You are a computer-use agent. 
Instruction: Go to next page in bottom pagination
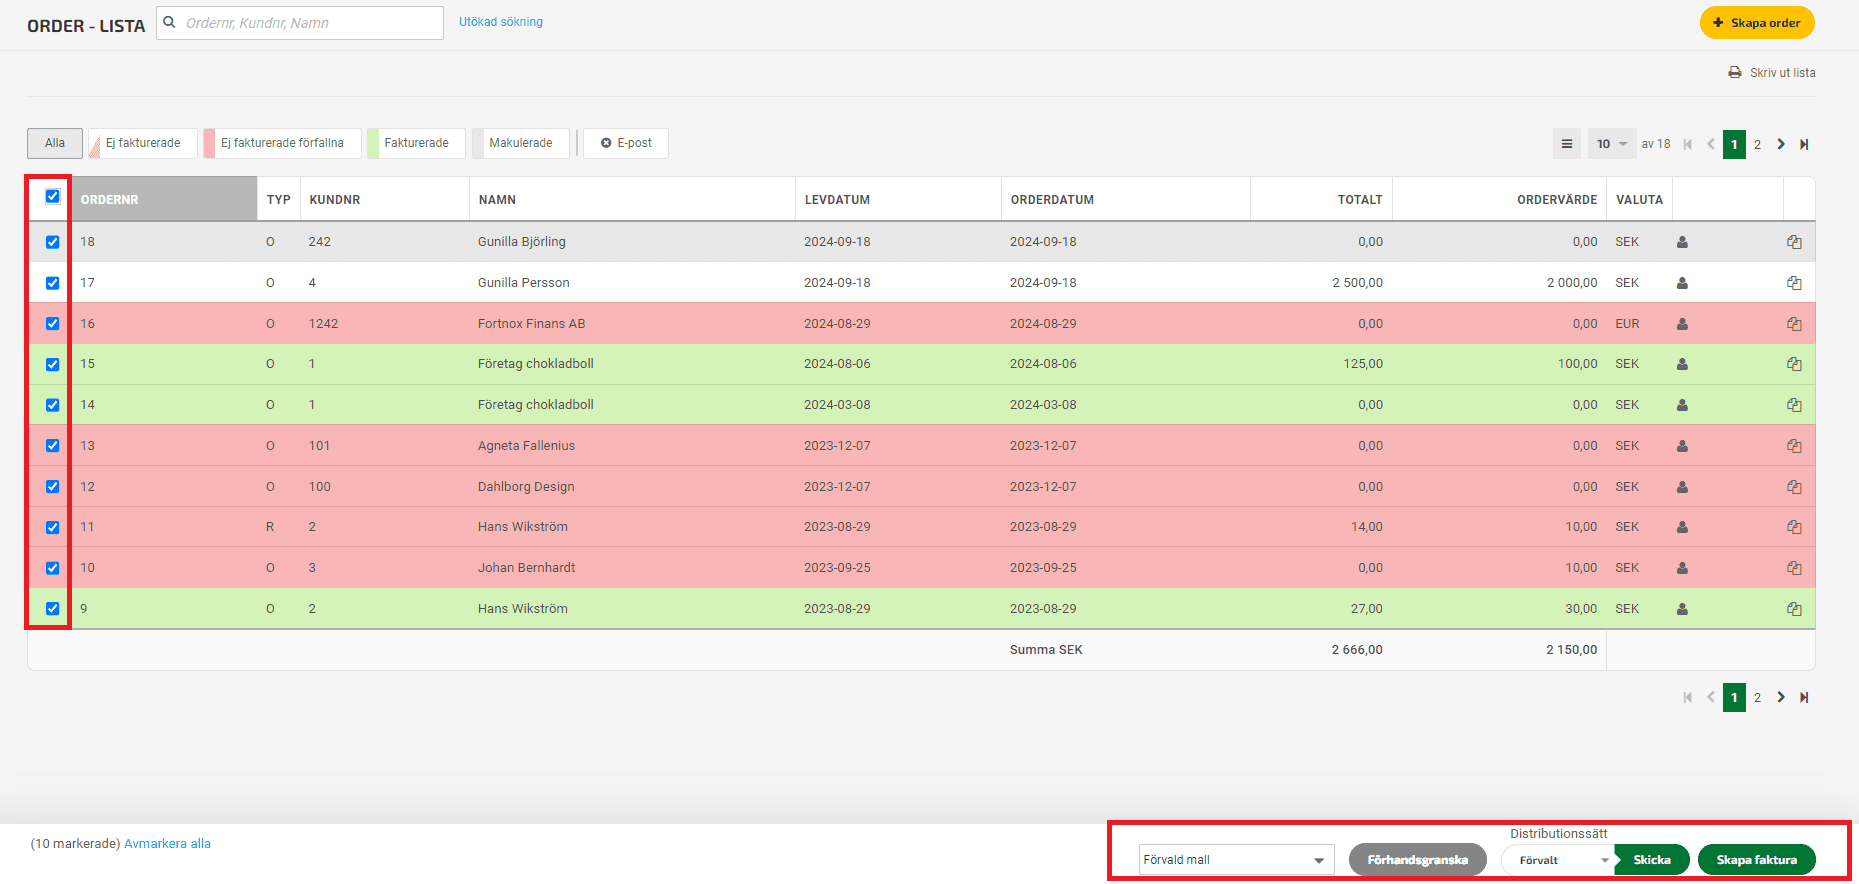(x=1781, y=697)
